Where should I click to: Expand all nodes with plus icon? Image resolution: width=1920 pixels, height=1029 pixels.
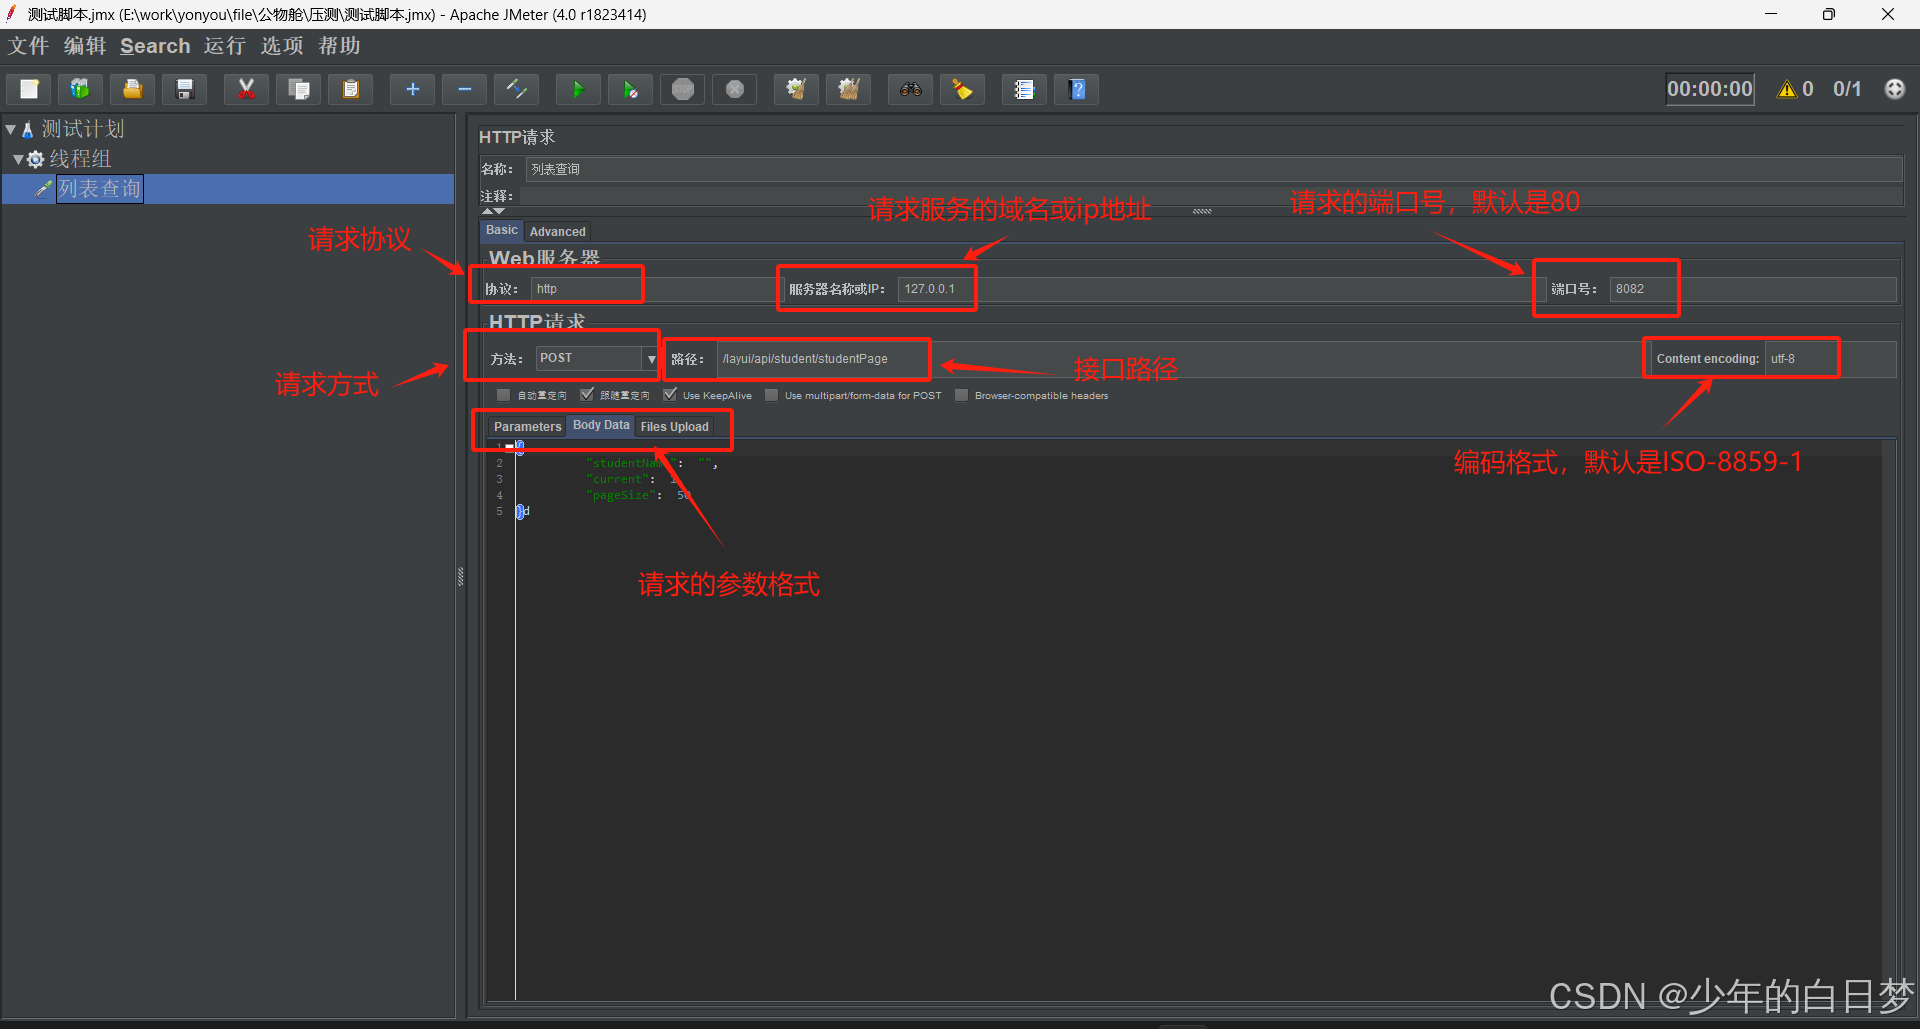[412, 89]
